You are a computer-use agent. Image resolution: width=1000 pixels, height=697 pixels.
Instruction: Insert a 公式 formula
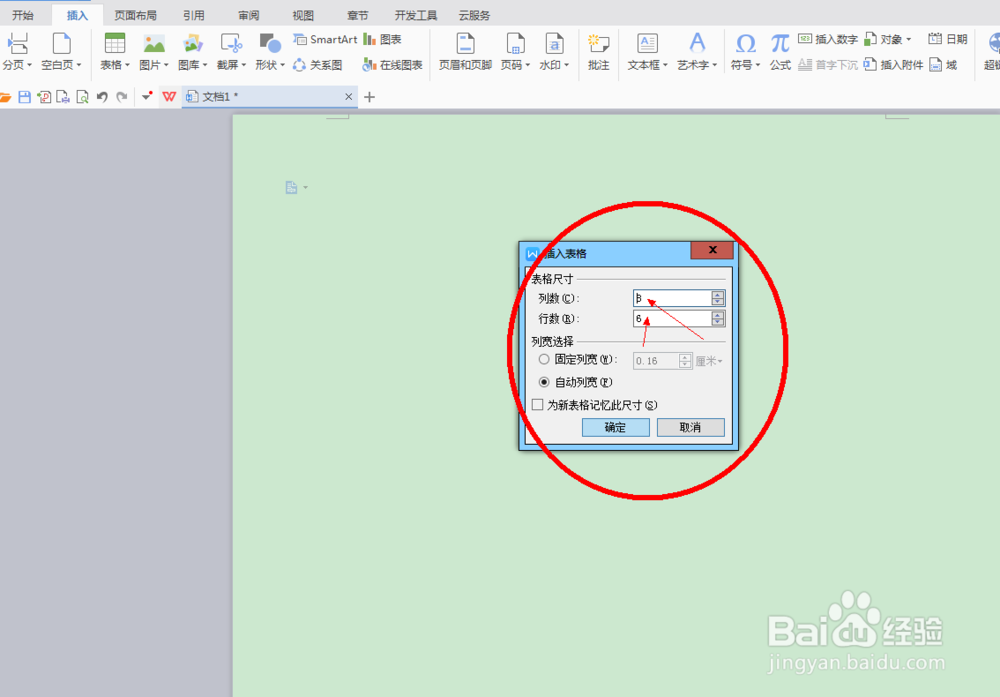pyautogui.click(x=780, y=51)
